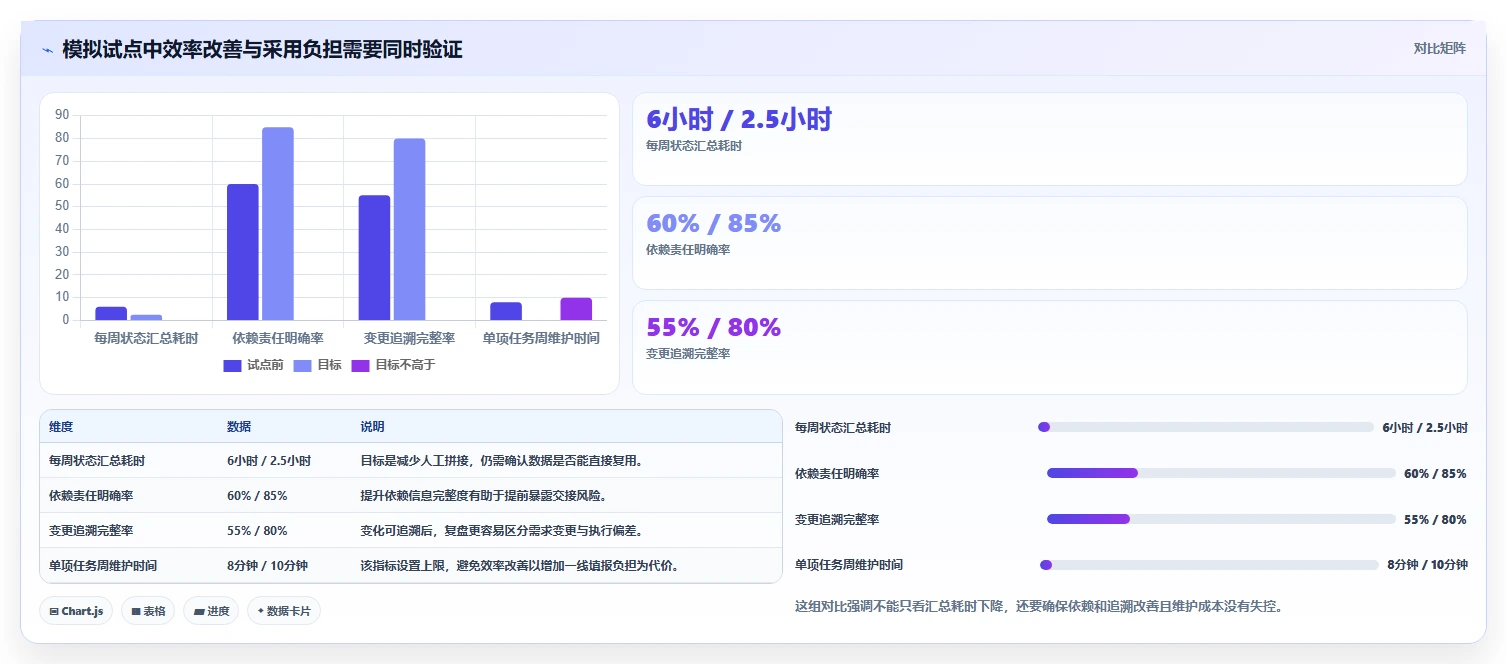
Task: Click the lightning icon beside the title
Action: (x=47, y=50)
